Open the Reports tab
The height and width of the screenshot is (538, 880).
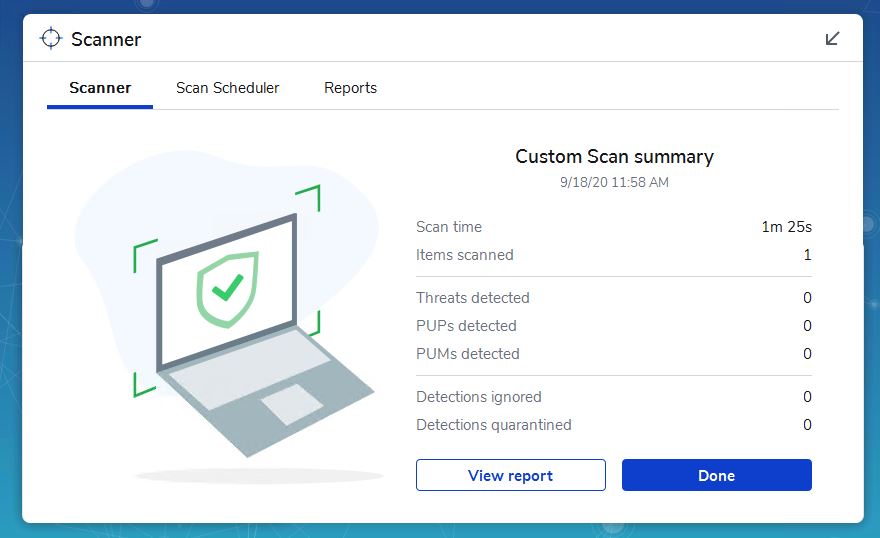click(350, 88)
